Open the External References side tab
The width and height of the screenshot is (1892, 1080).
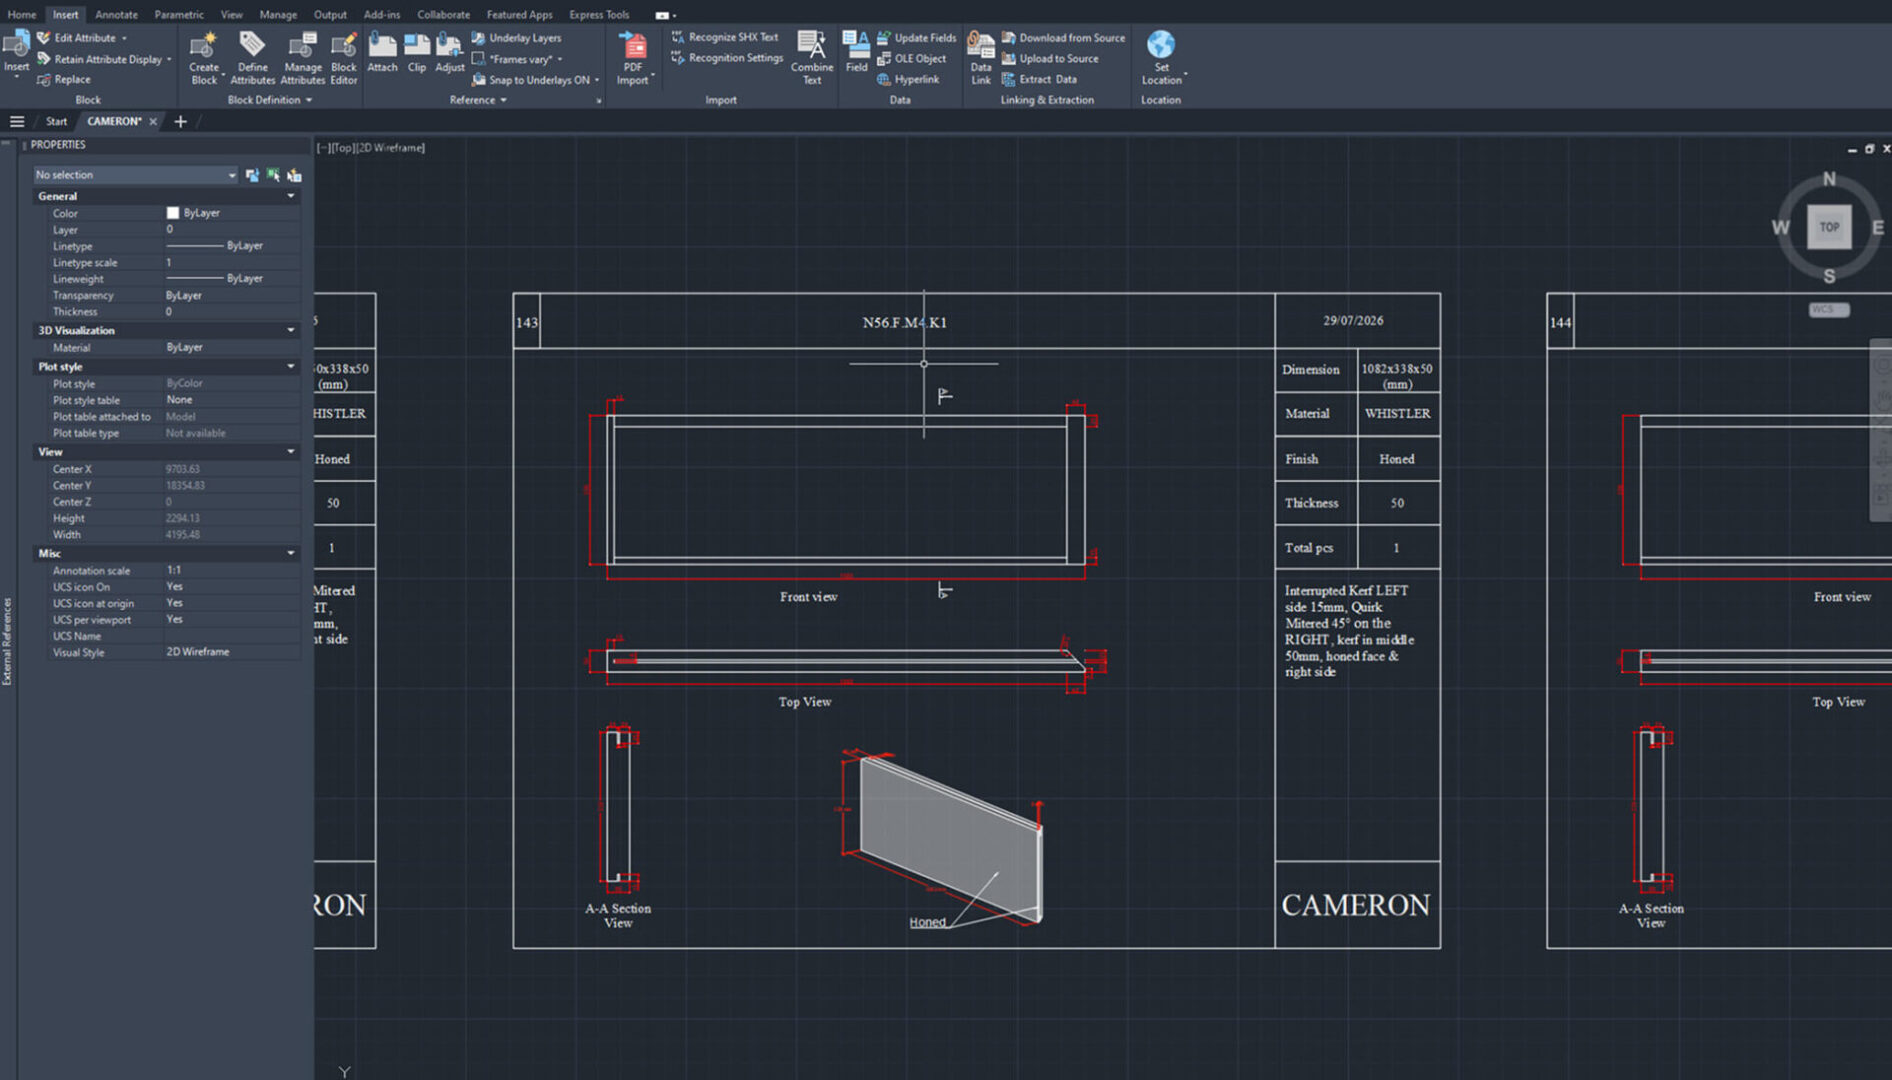tap(7, 641)
